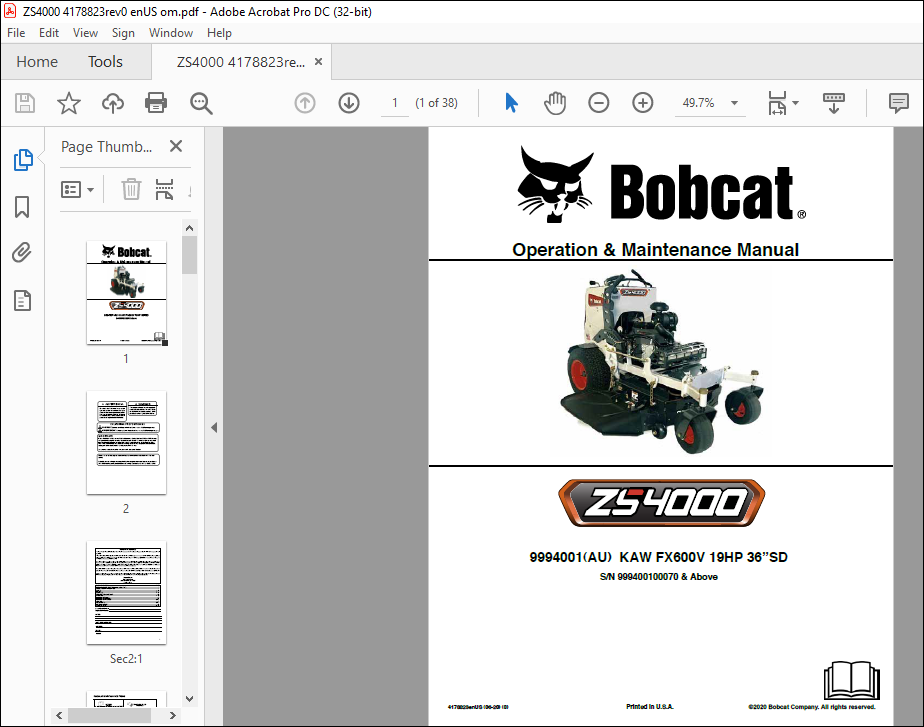The width and height of the screenshot is (924, 727).
Task: Upload to cloud icon in toolbar
Action: click(113, 103)
